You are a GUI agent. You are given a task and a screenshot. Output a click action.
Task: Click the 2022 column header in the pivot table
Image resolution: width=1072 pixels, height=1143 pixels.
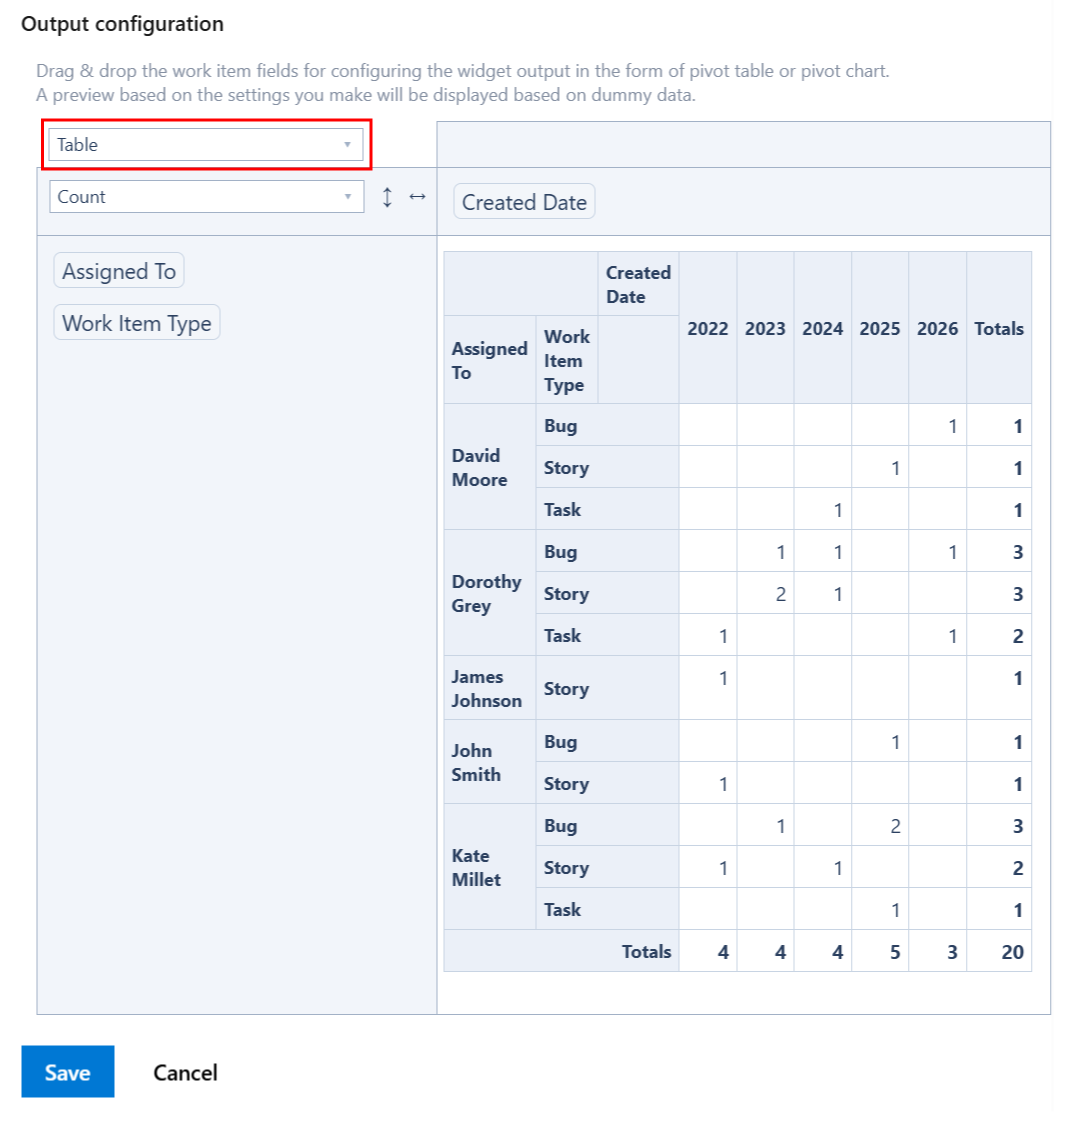[707, 328]
